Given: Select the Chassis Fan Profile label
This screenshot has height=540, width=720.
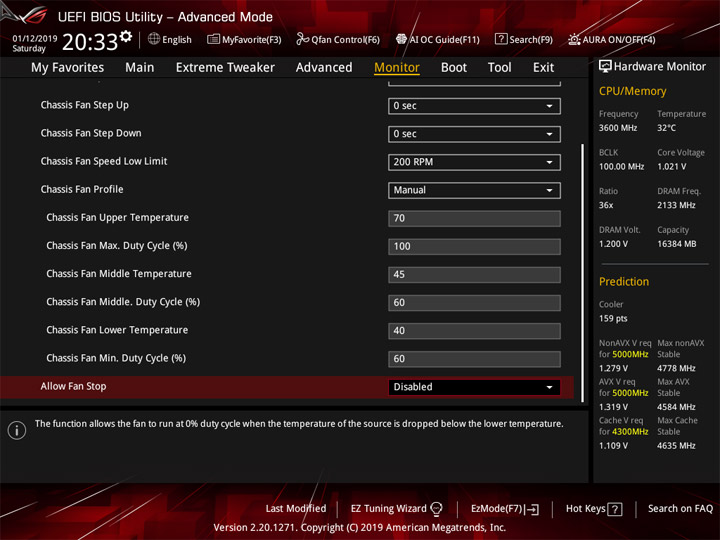Looking at the screenshot, I should click(82, 190).
